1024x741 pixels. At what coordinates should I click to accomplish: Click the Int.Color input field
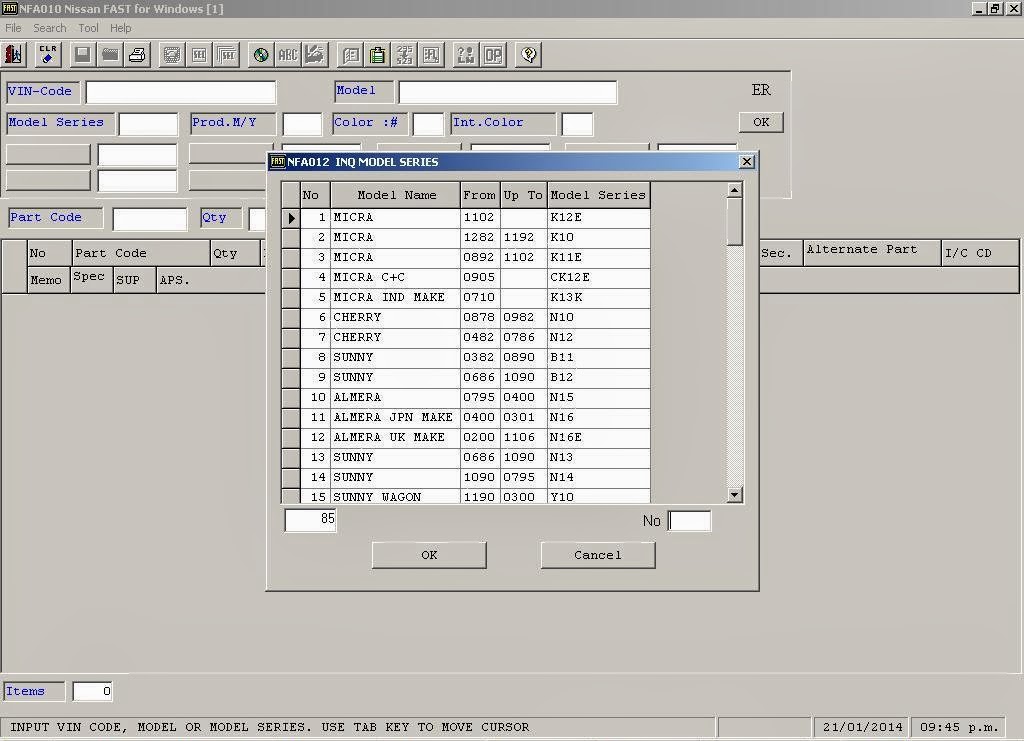(577, 124)
